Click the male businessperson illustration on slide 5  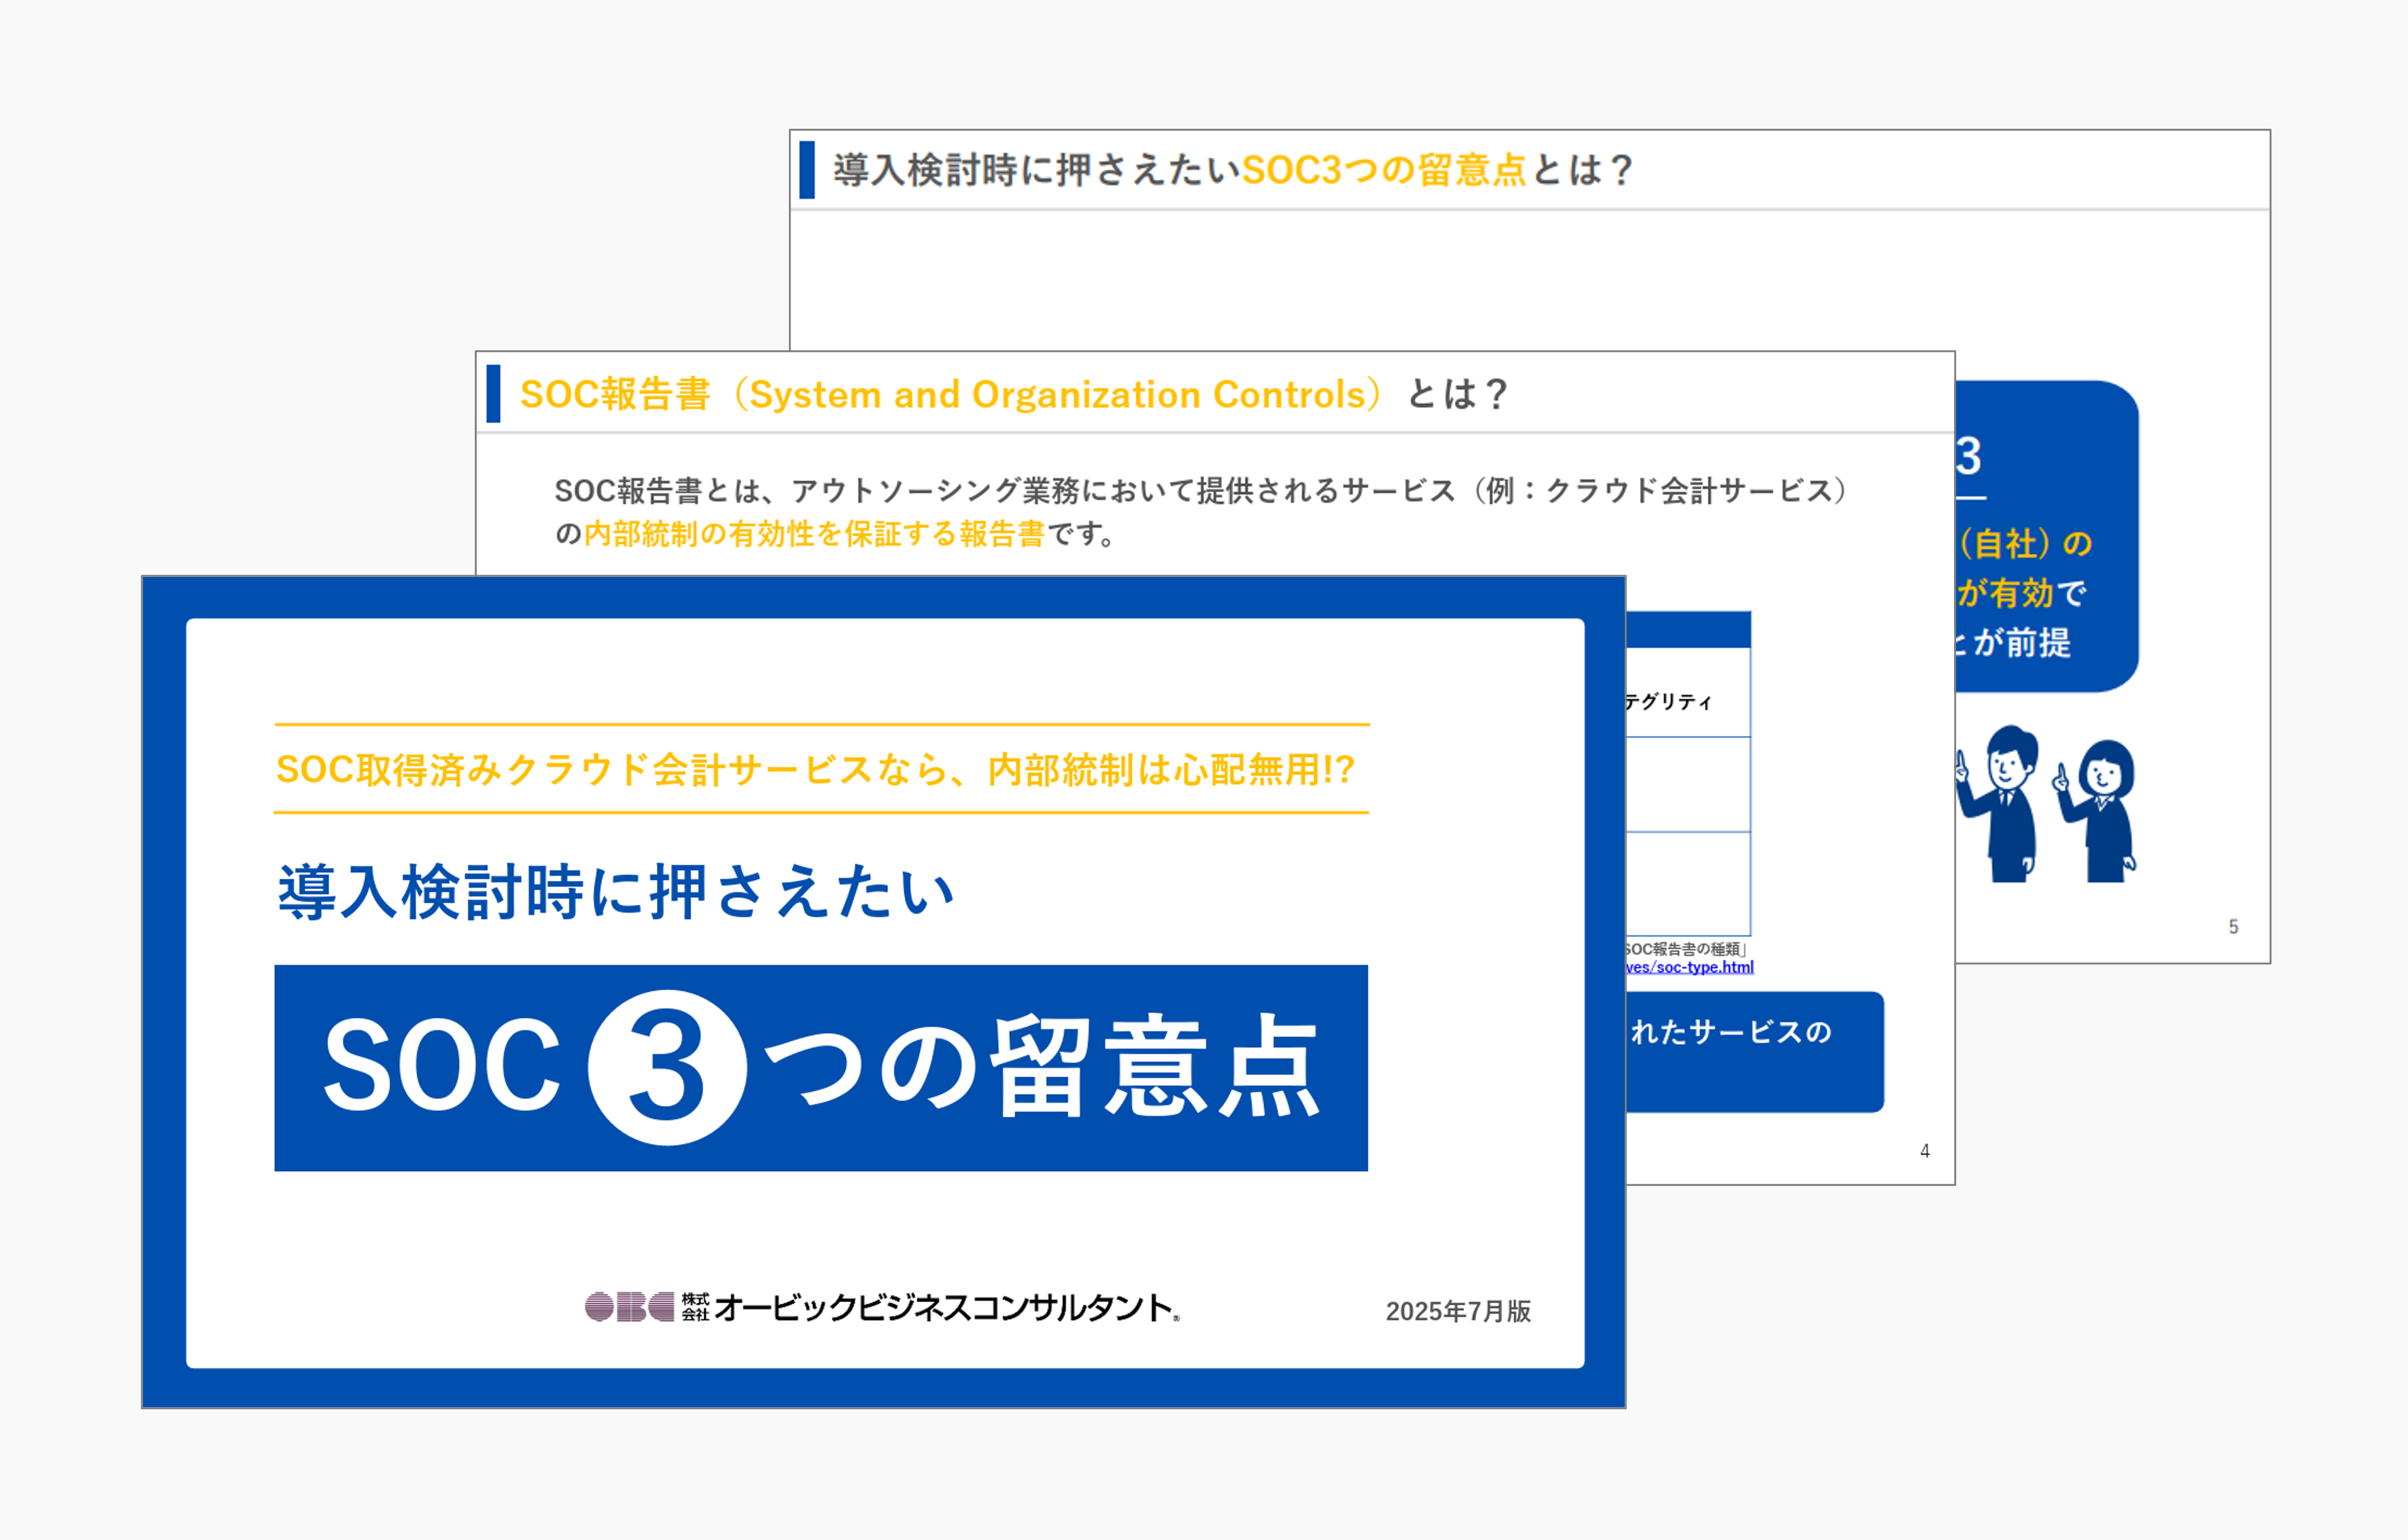1998,804
